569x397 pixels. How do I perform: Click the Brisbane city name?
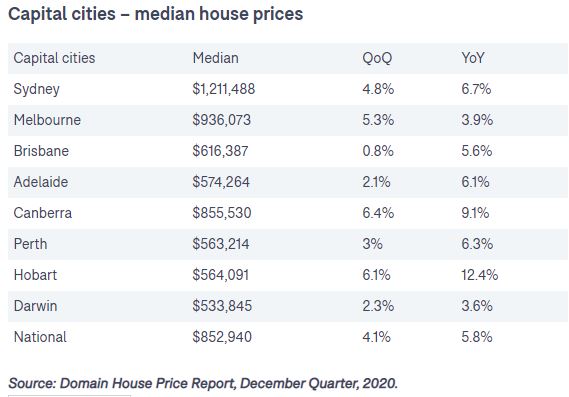41,151
